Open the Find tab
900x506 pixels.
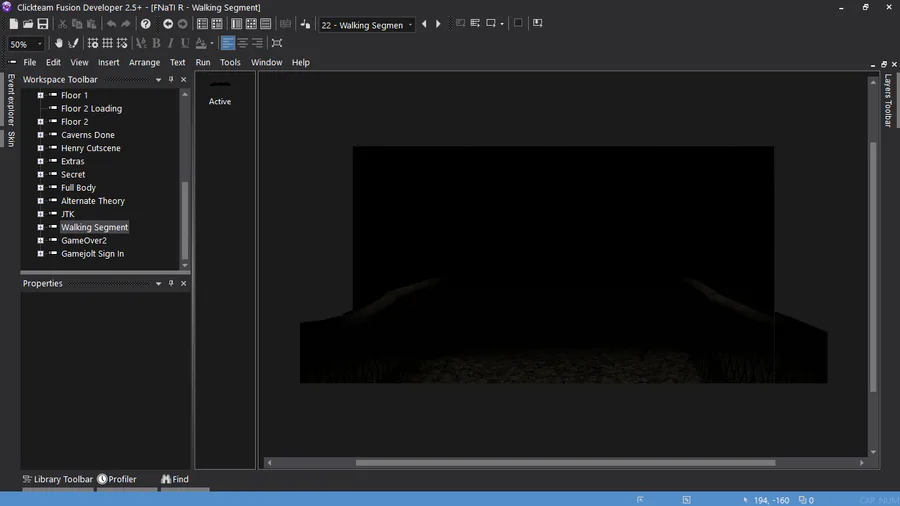pos(175,479)
